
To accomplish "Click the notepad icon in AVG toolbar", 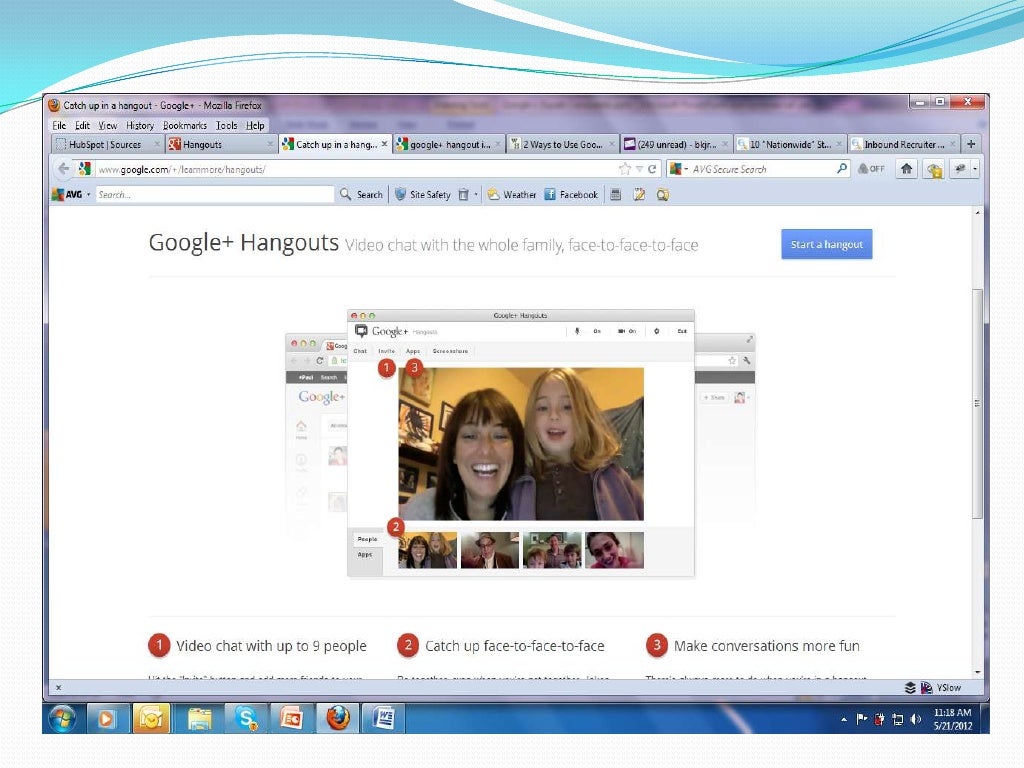I will [x=639, y=194].
